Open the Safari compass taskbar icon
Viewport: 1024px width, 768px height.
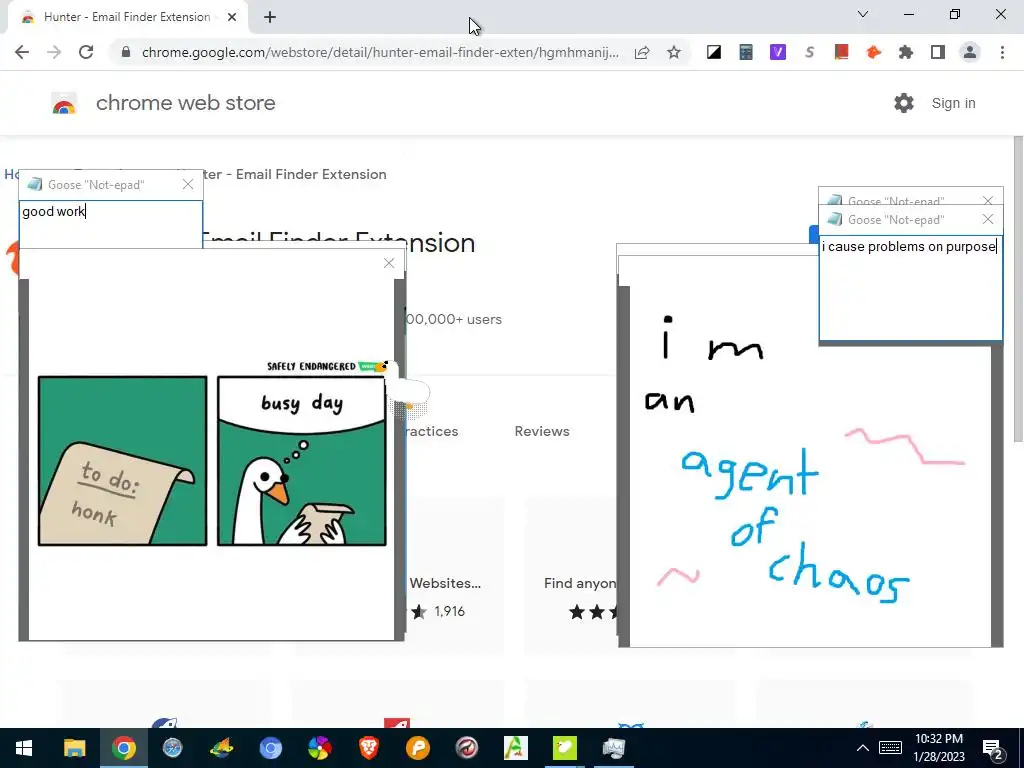click(x=172, y=748)
